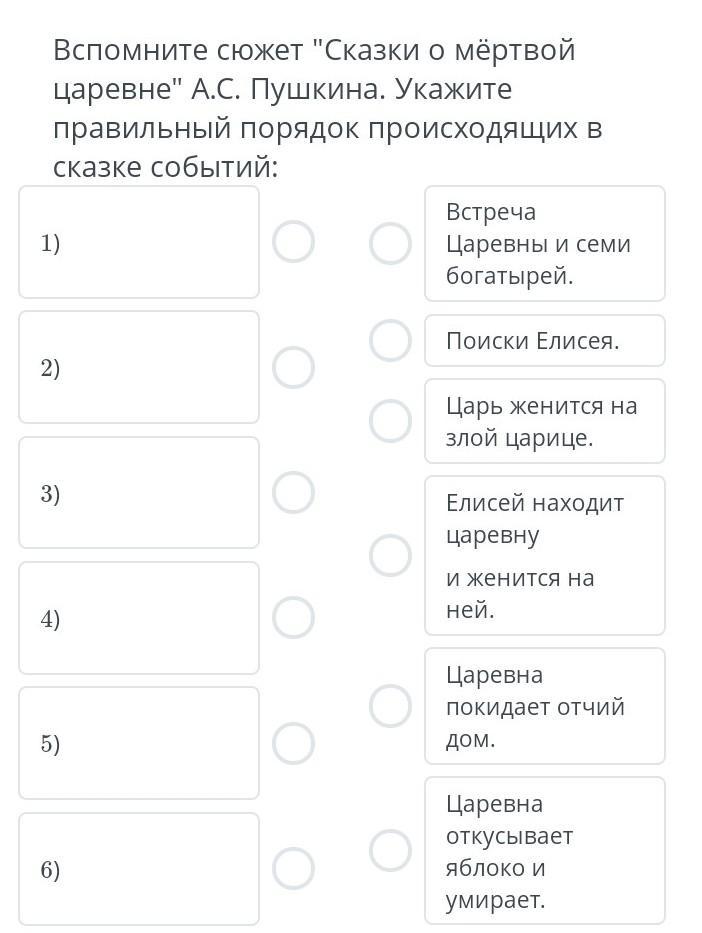Viewport: 702px width, 933px height.
Task: Select the circle connector beside slot 3)
Action: 293,493
